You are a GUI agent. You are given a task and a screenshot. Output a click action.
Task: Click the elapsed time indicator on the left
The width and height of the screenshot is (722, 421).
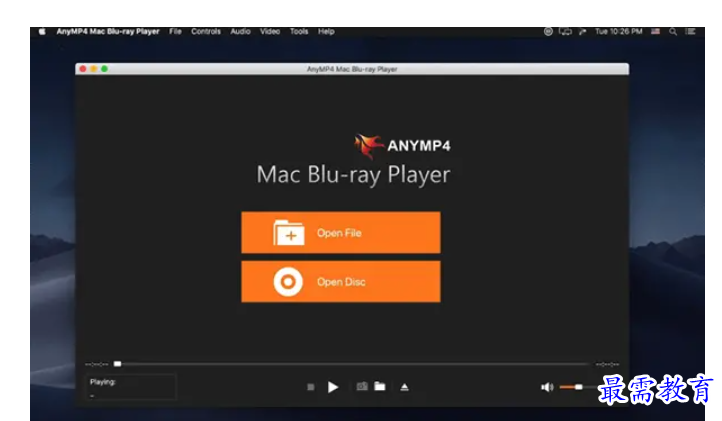(97, 364)
